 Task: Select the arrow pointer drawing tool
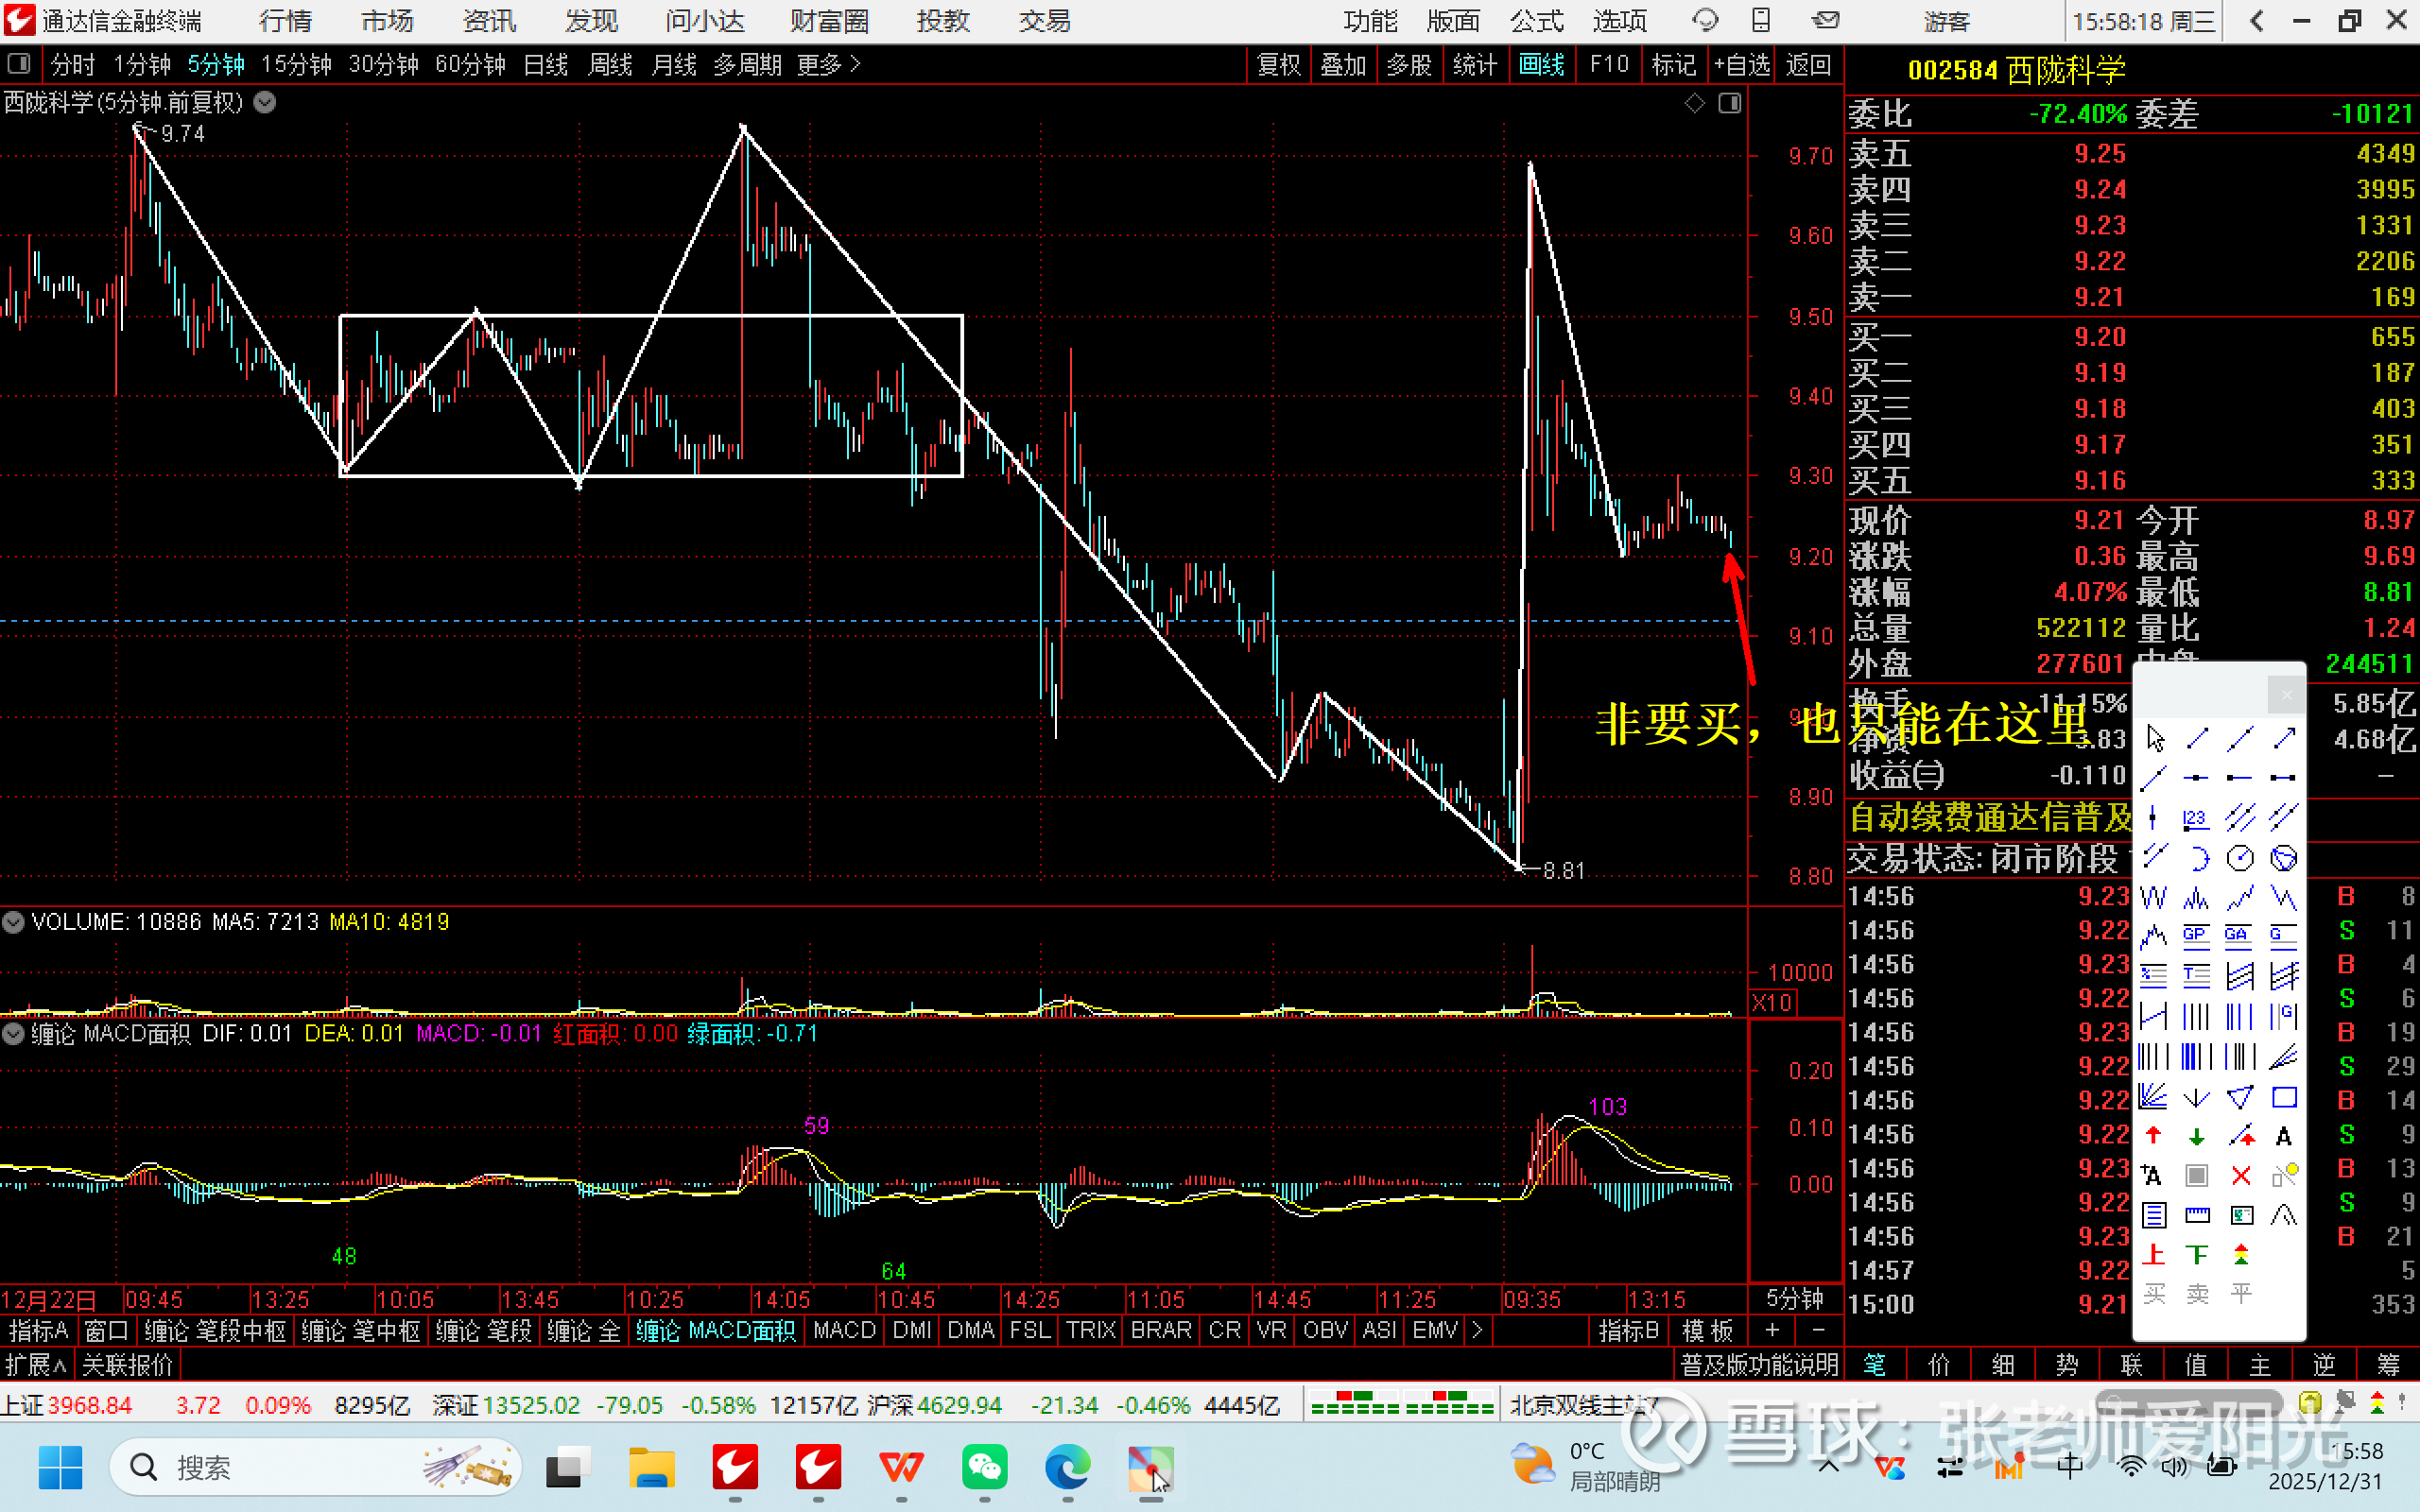click(2155, 738)
